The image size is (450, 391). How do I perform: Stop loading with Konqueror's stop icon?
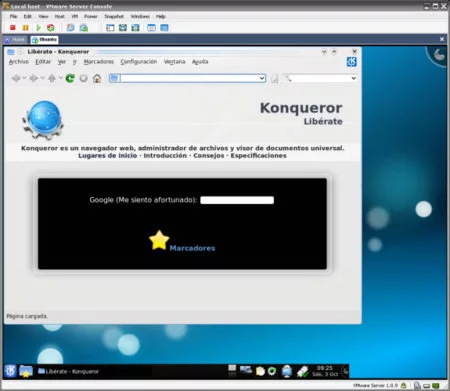[83, 78]
